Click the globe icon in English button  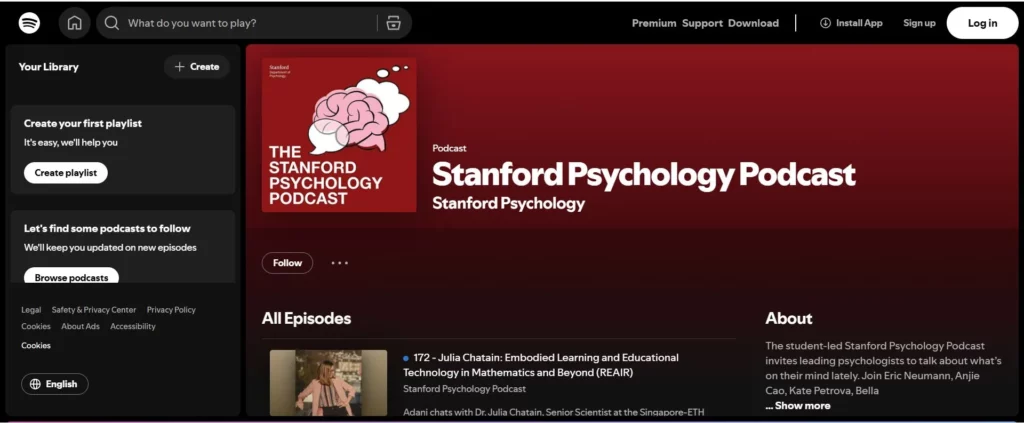tap(35, 384)
